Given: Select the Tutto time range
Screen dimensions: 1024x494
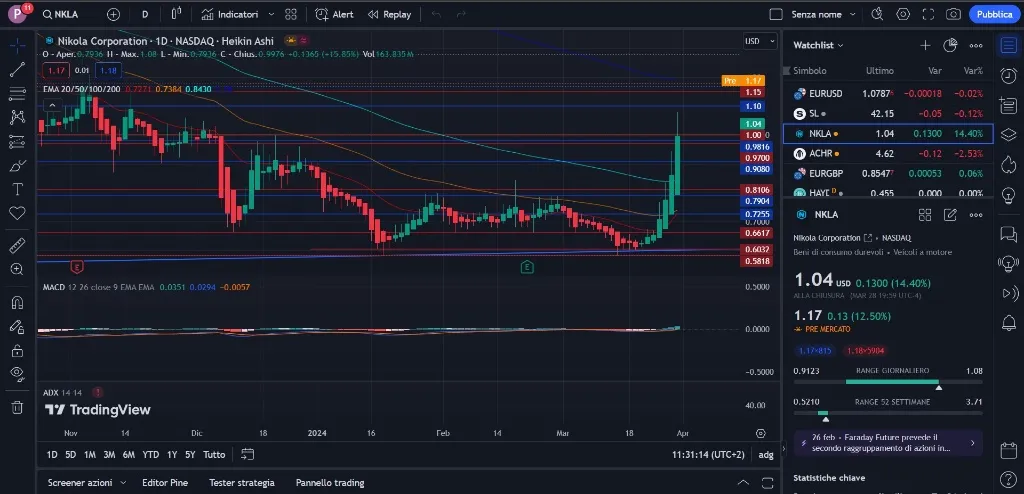Looking at the screenshot, I should [x=214, y=454].
